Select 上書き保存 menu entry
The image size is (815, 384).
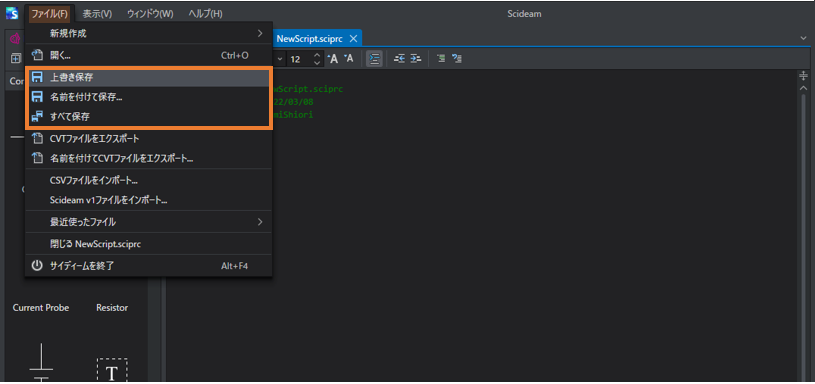coord(148,77)
